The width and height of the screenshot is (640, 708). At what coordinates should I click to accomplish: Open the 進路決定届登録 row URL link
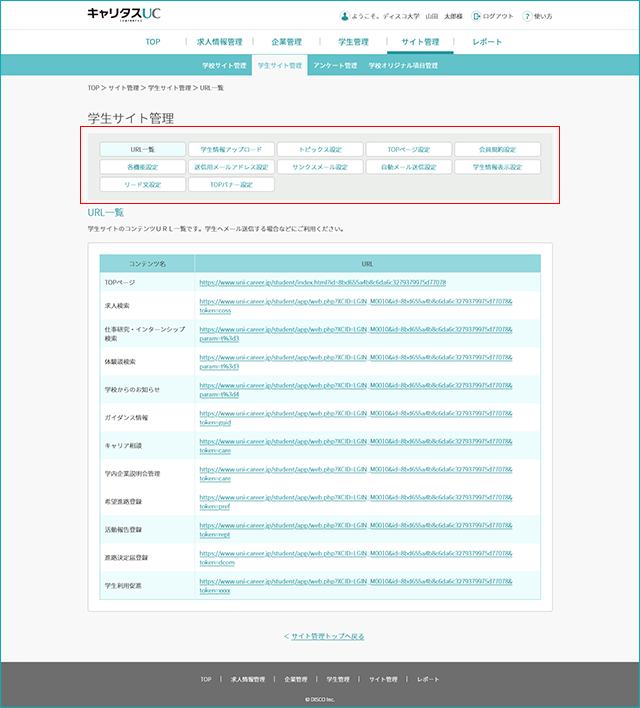tap(356, 558)
